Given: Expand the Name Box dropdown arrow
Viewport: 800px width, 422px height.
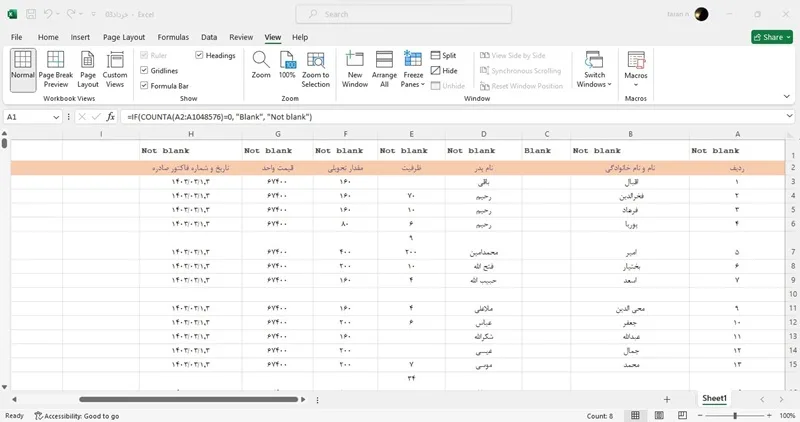Looking at the screenshot, I should [x=56, y=117].
